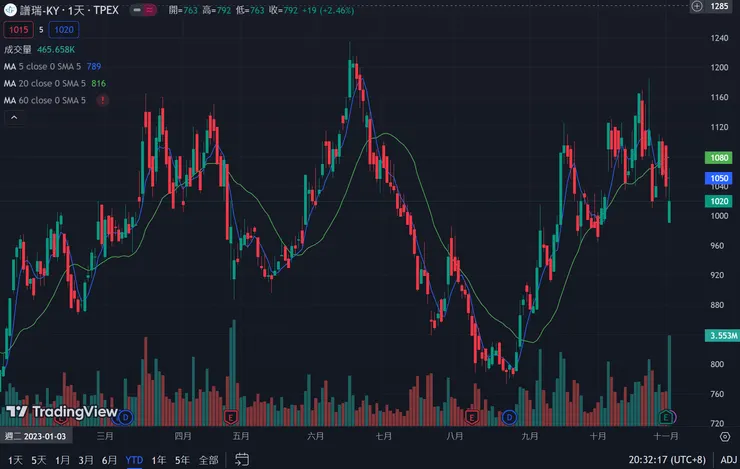
Task: Select the 5年 date range
Action: pyautogui.click(x=182, y=460)
